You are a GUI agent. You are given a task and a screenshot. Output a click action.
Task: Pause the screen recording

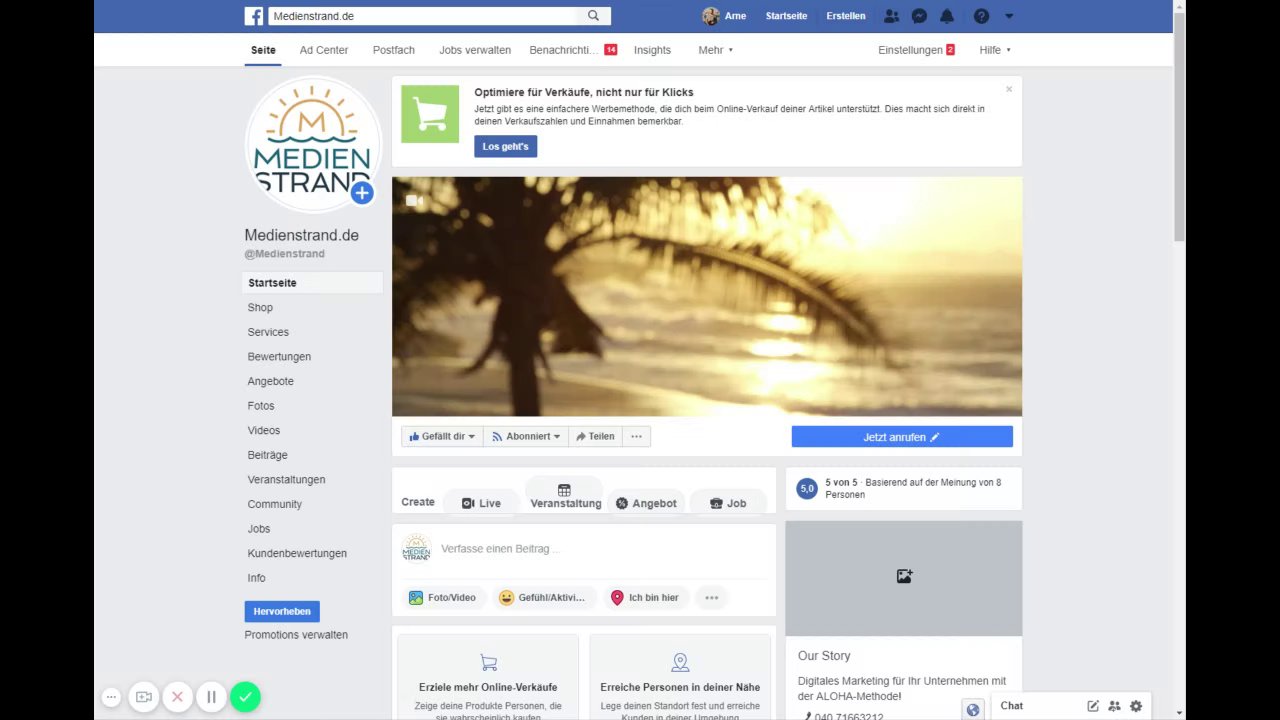click(211, 697)
